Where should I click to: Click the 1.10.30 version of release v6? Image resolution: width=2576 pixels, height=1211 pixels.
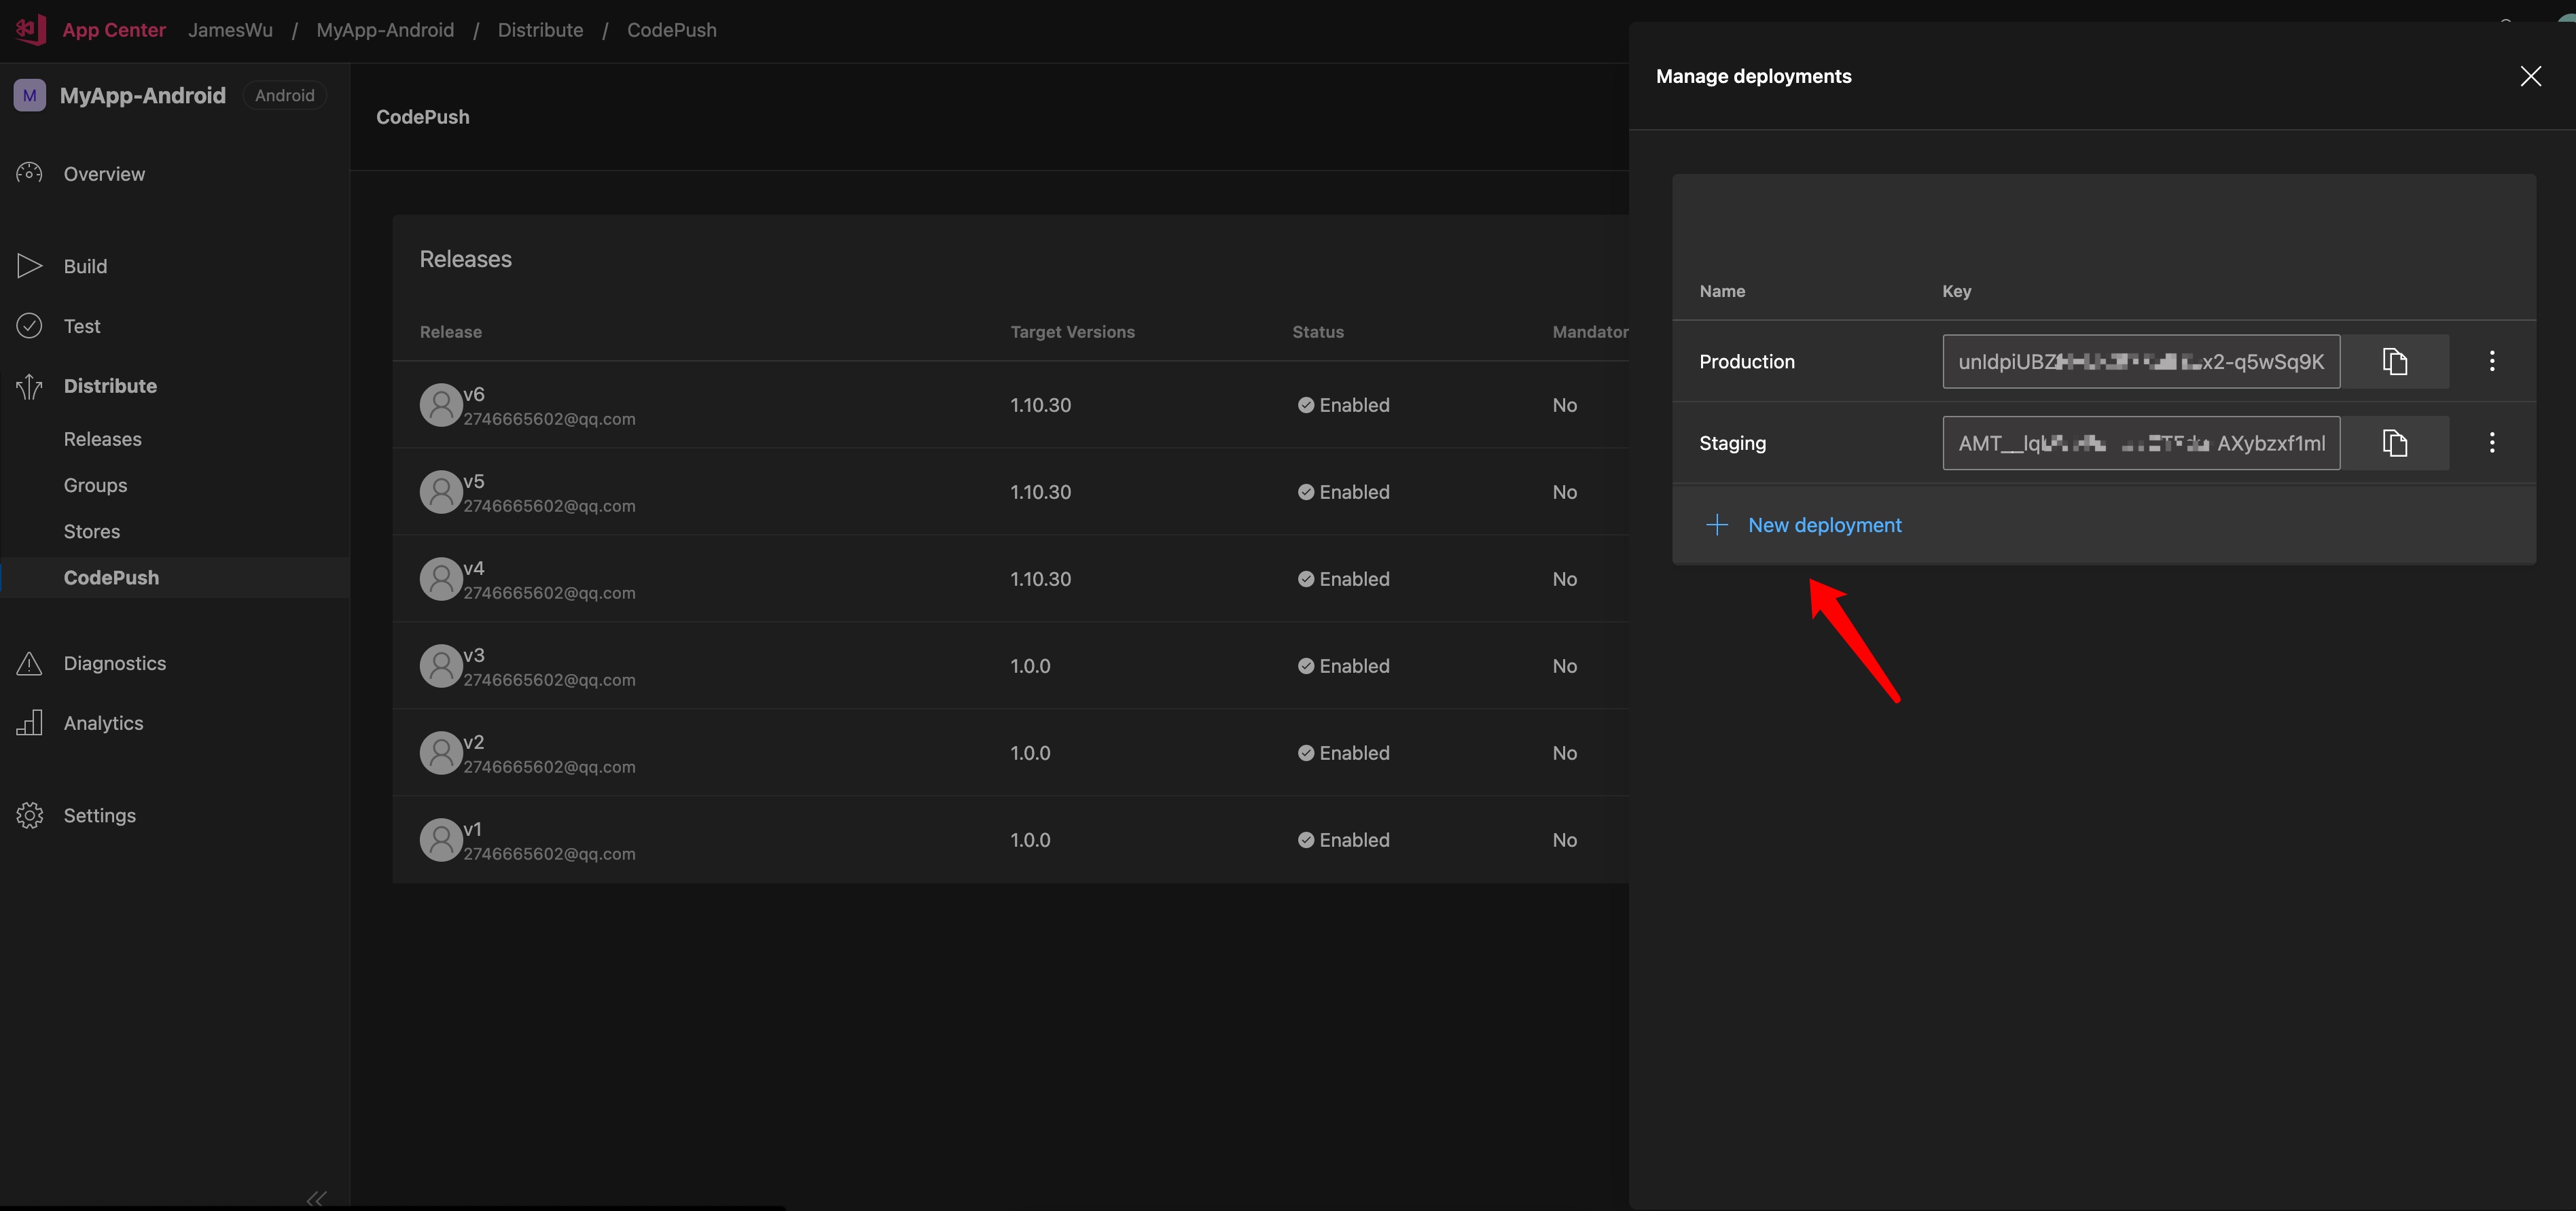(1040, 405)
